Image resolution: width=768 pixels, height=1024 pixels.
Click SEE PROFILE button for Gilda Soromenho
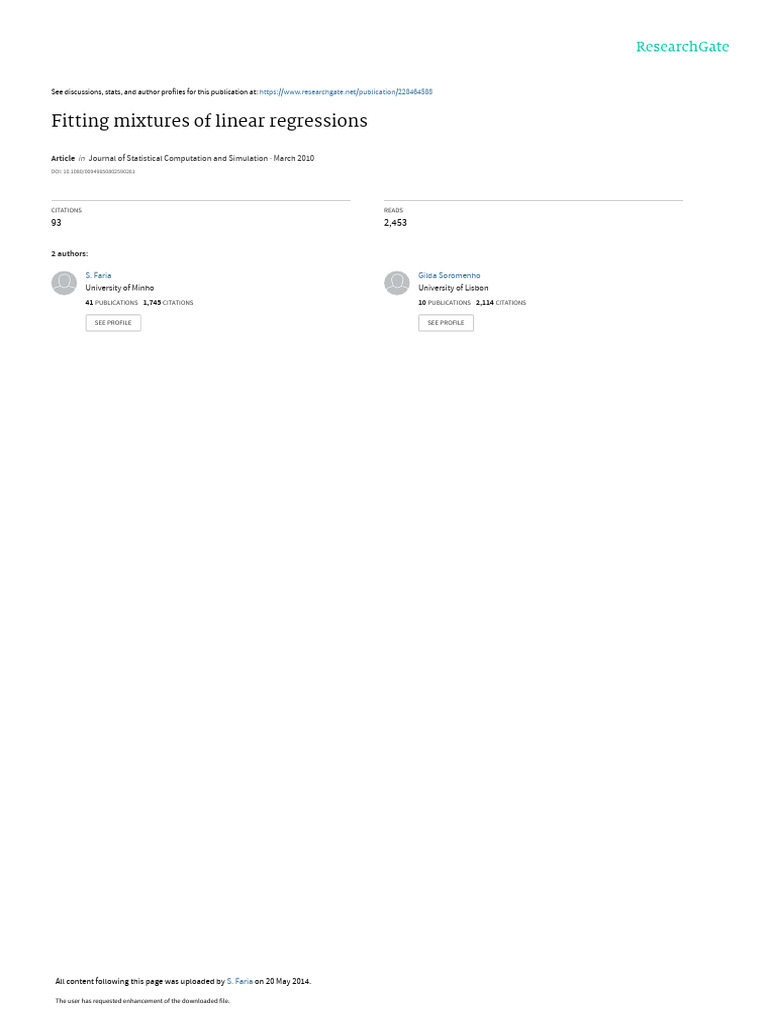pyautogui.click(x=446, y=323)
